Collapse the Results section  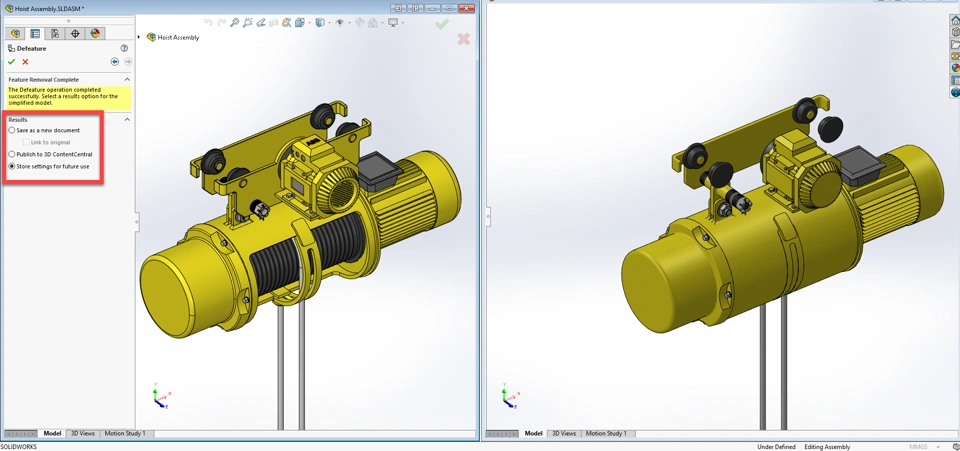click(x=127, y=119)
